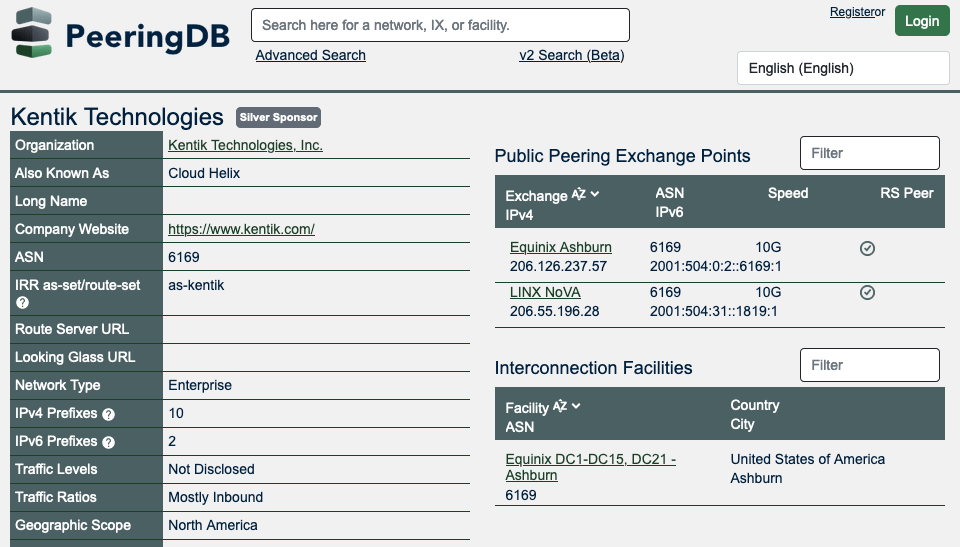
Task: Sort by City column header in facilities table
Action: [742, 424]
